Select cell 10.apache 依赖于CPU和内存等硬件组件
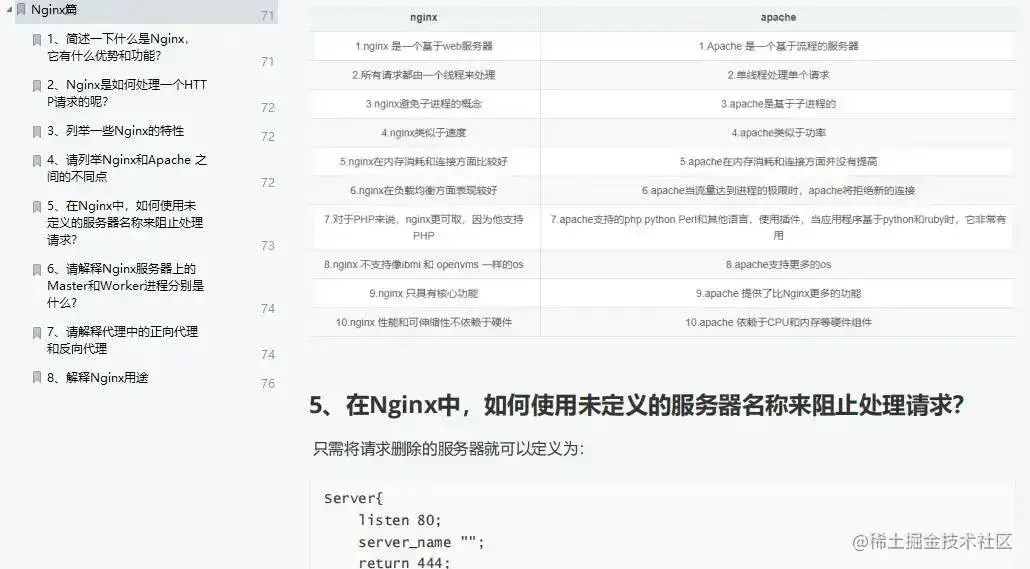The image size is (1030, 569). click(778, 323)
